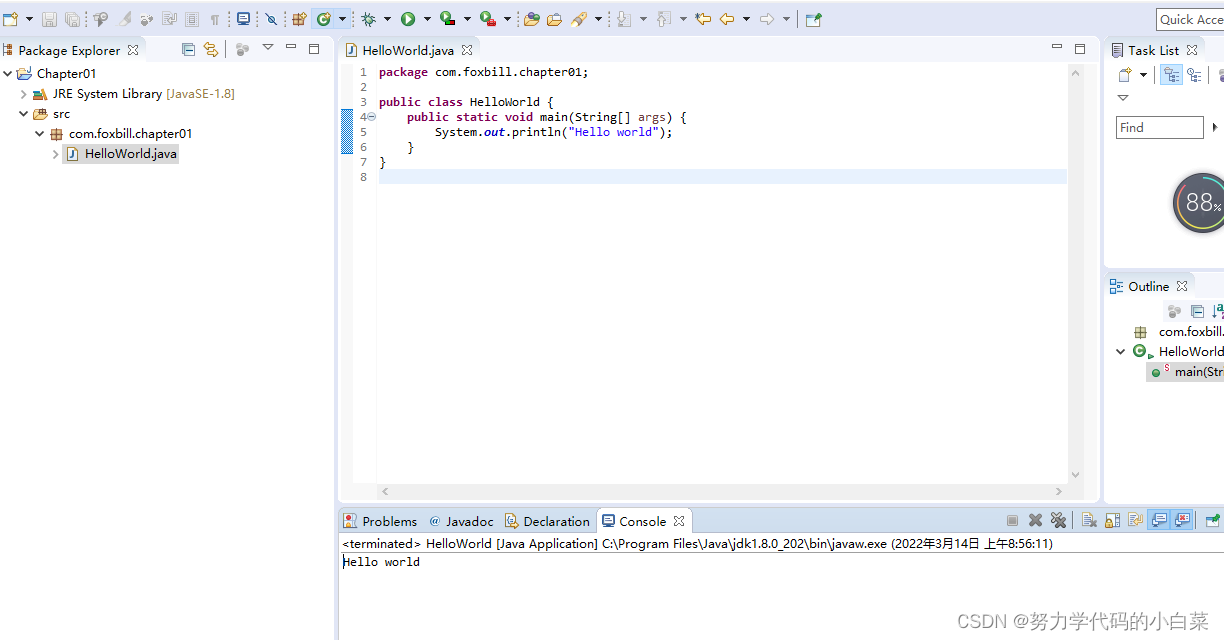
Task: Open the Debug button dropdown arrow
Action: coord(387,19)
